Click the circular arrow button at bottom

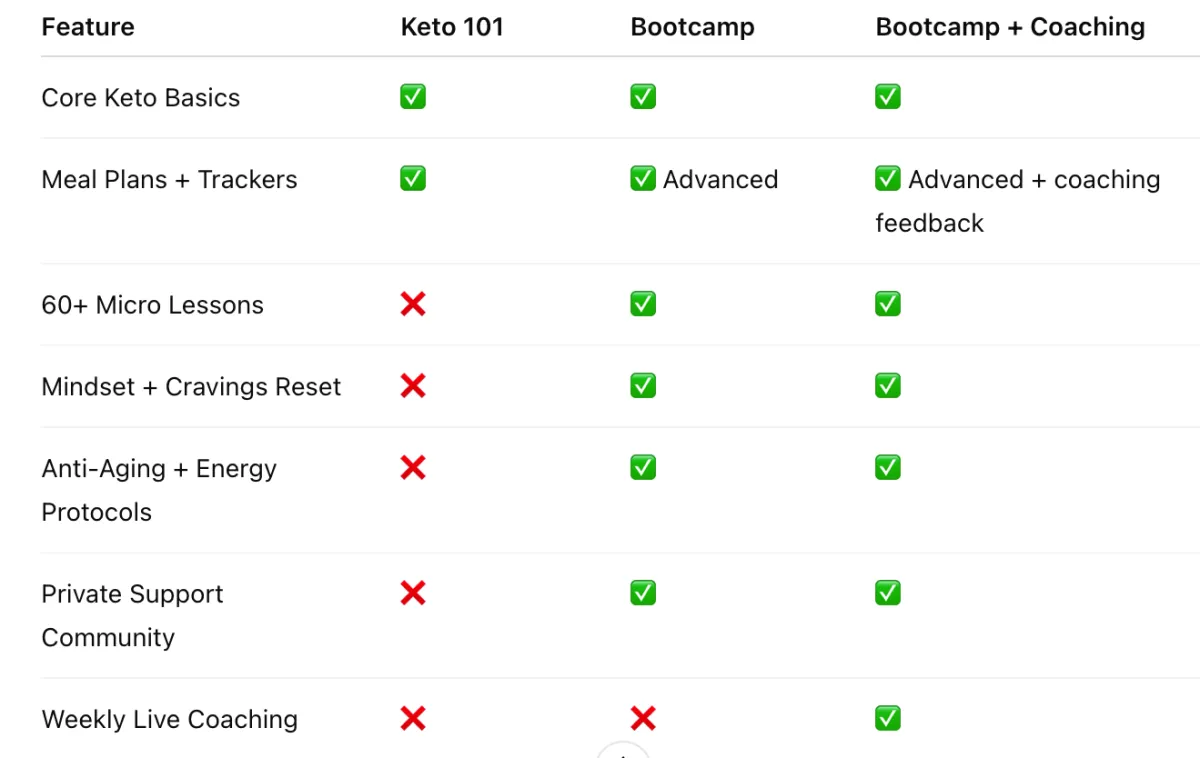623,750
